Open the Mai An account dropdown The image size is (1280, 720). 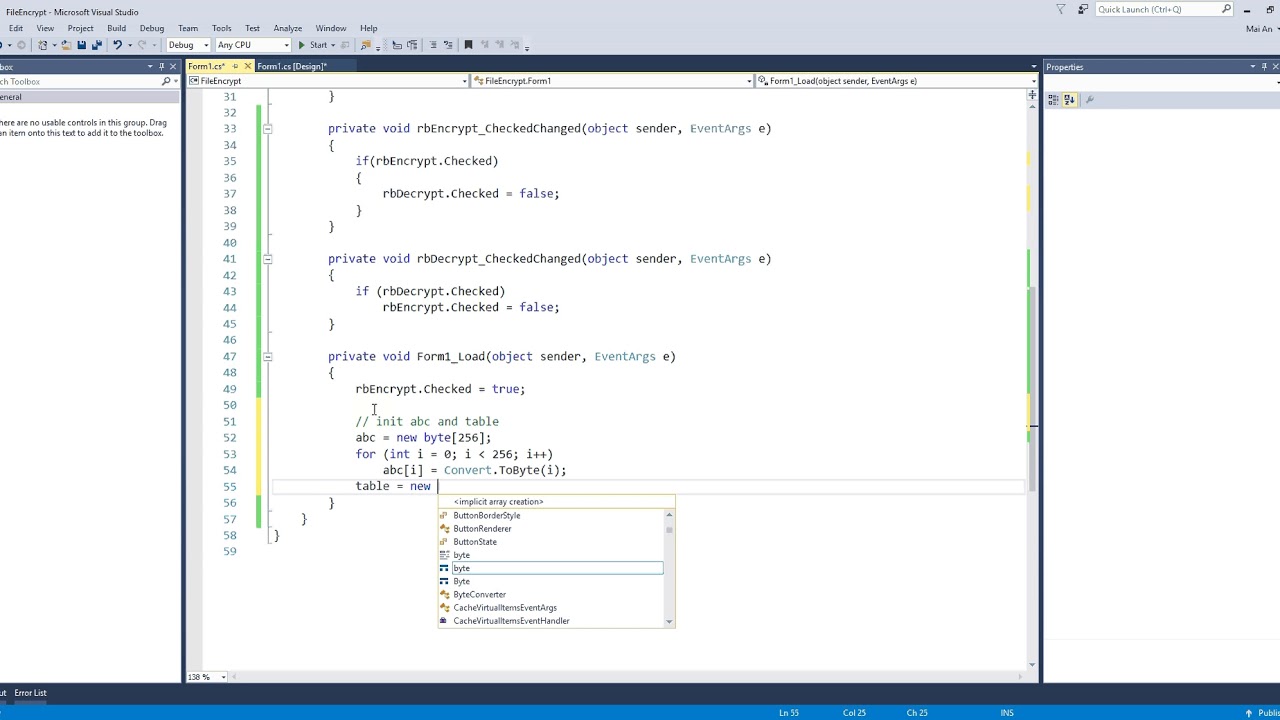coord(1263,29)
